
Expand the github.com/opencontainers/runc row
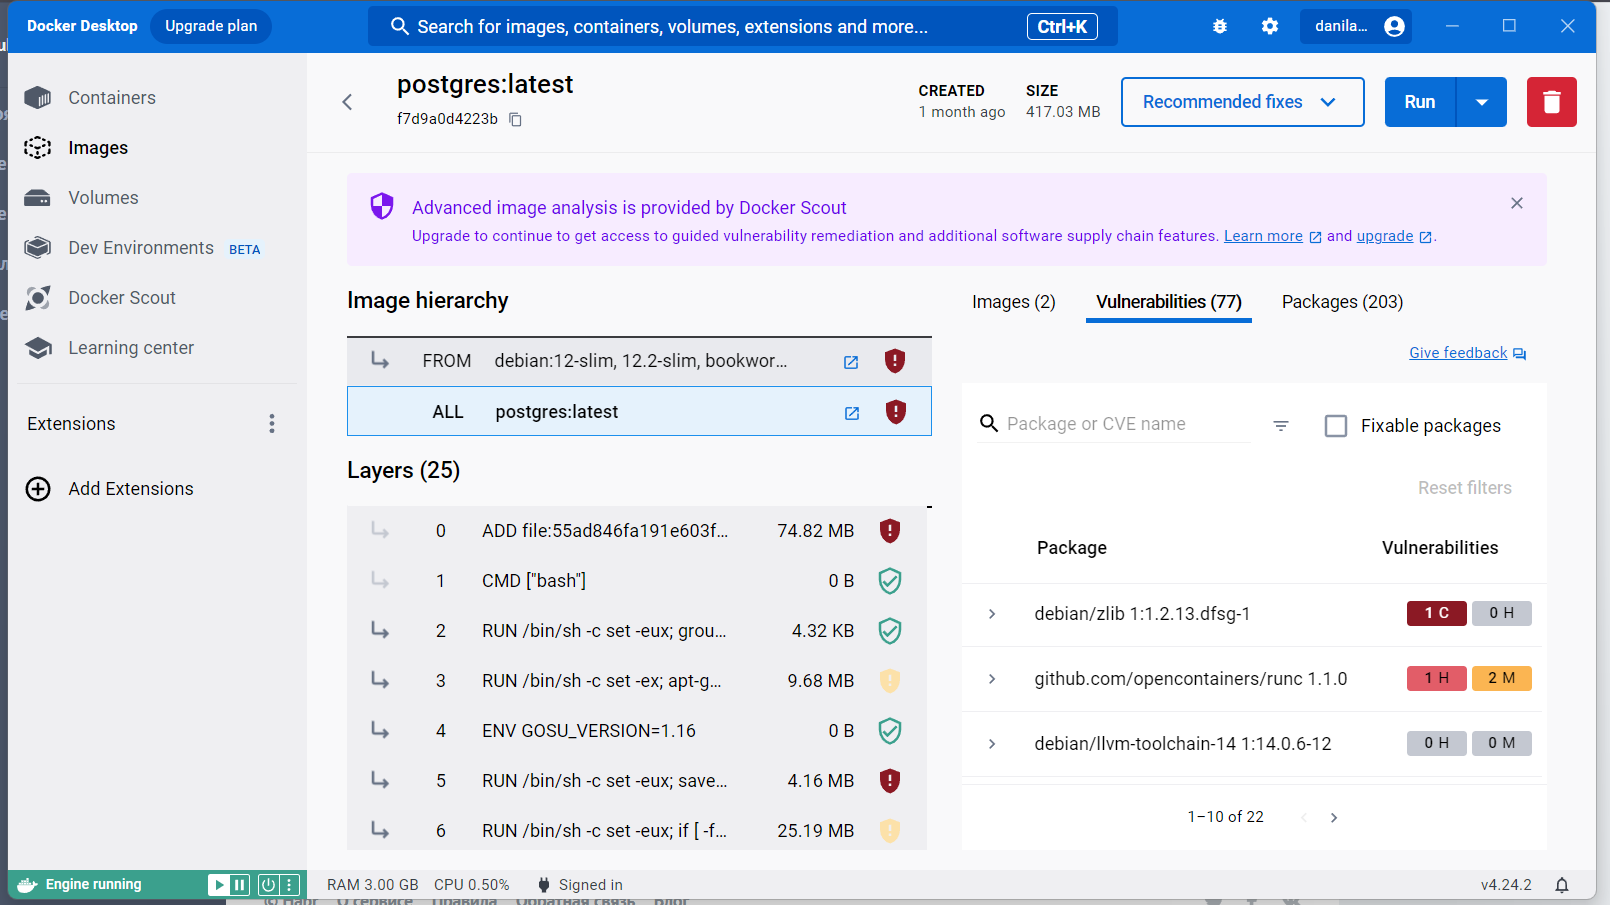tap(992, 679)
